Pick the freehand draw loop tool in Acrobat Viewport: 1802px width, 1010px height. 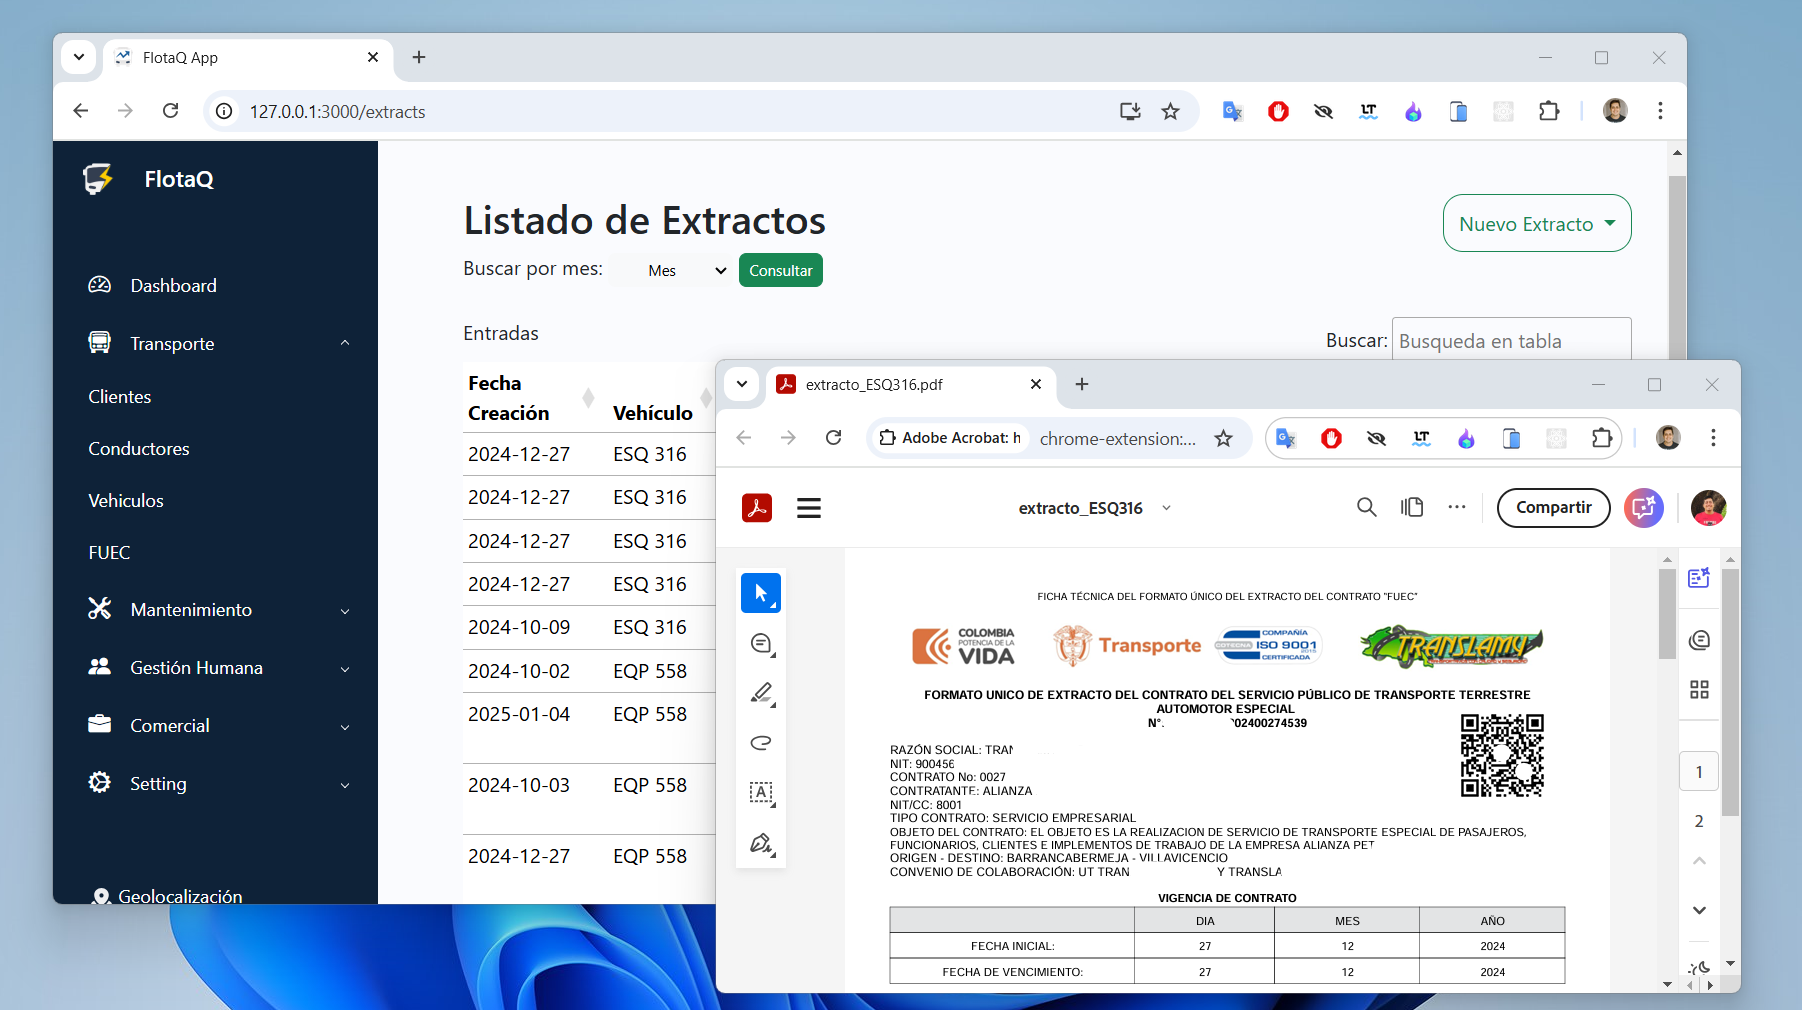761,743
